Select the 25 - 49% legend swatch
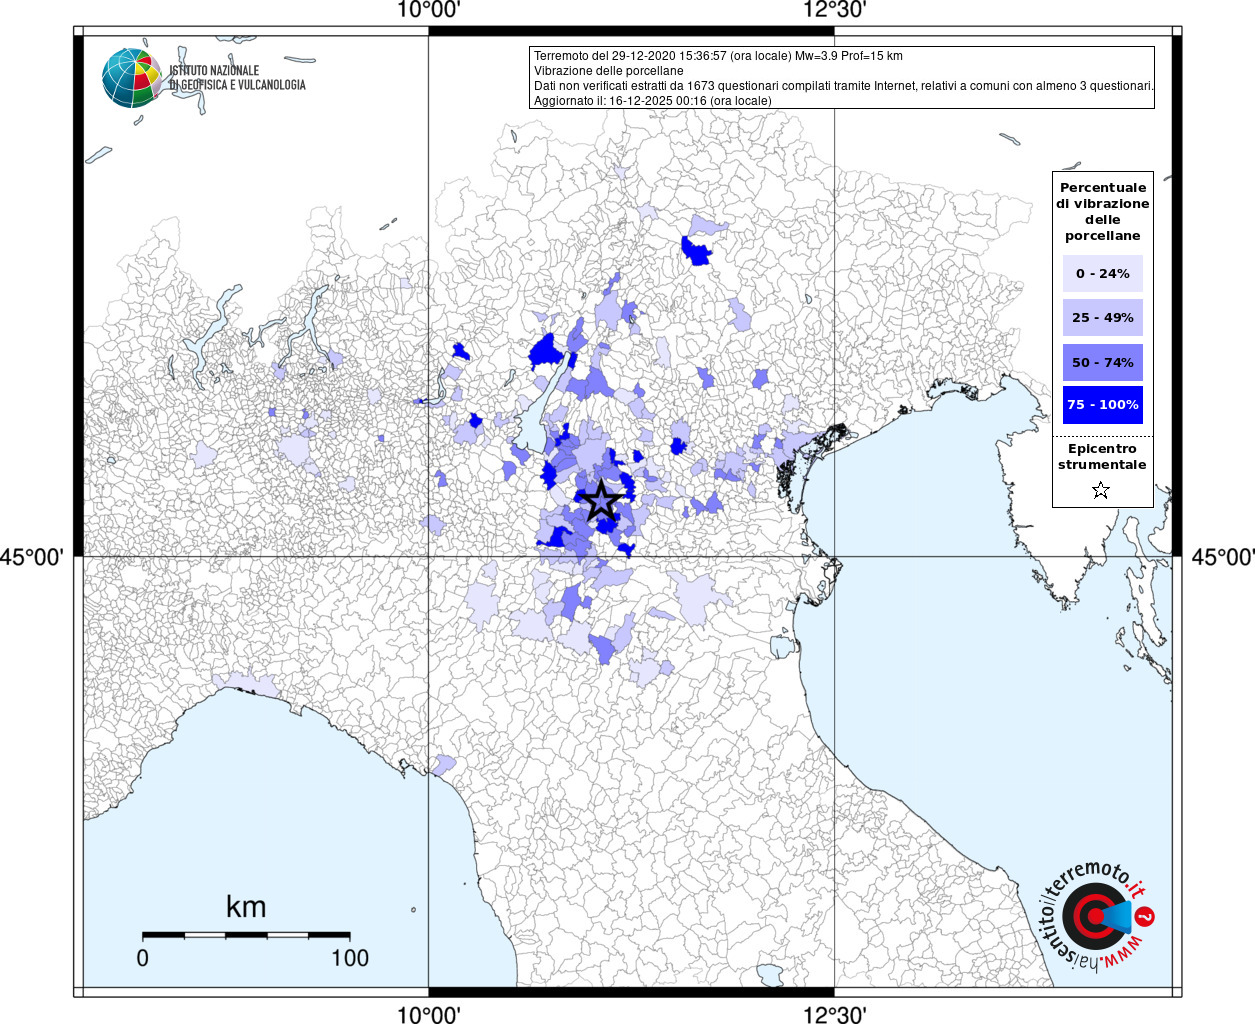Screen dimensions: 1255x1024 pyautogui.click(x=1102, y=317)
